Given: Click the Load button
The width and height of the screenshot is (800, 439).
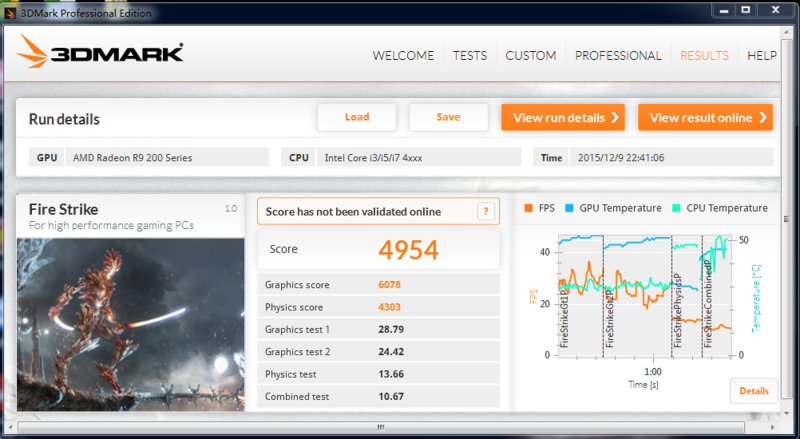Looking at the screenshot, I should [357, 117].
